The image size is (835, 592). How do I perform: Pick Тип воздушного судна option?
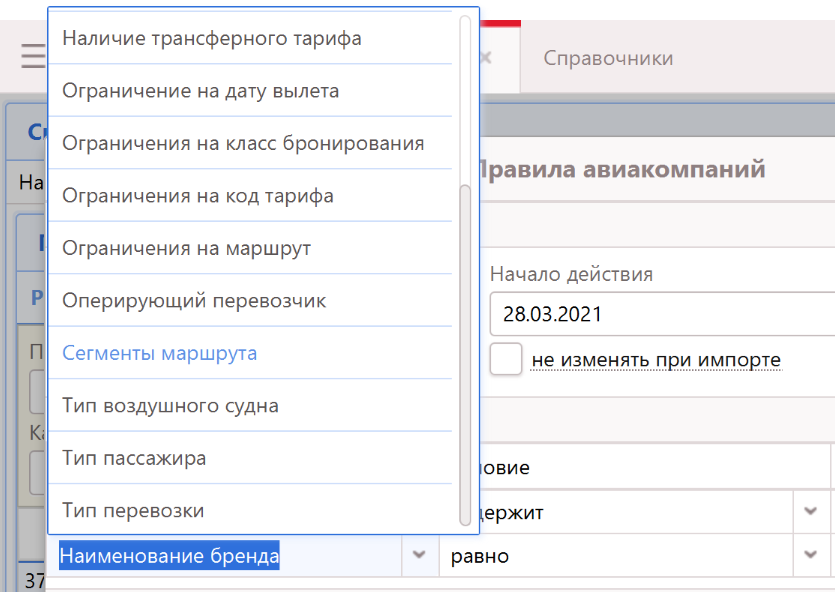point(170,406)
